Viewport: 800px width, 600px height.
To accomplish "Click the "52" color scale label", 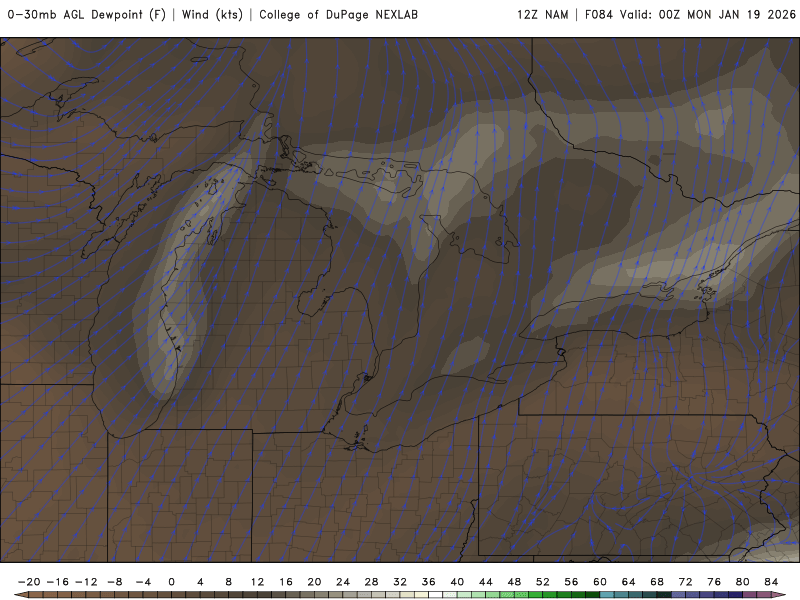I will tap(543, 582).
